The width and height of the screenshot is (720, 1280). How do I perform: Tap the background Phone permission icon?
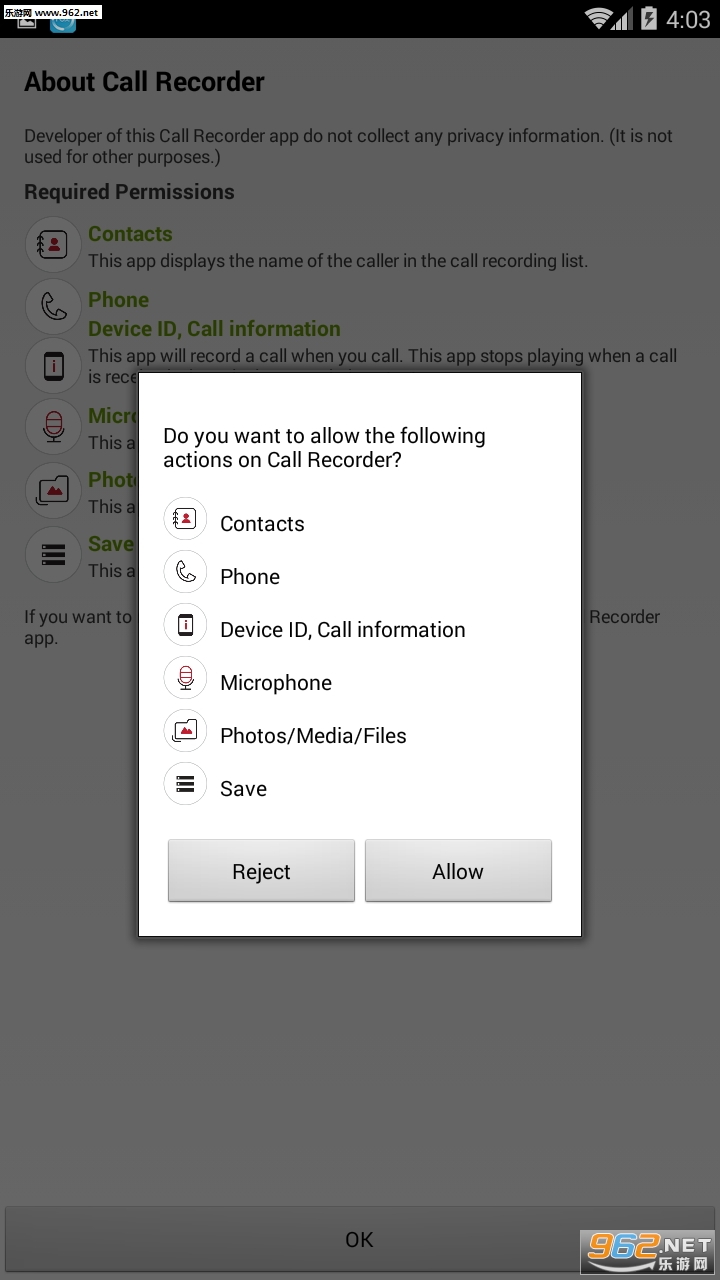52,306
